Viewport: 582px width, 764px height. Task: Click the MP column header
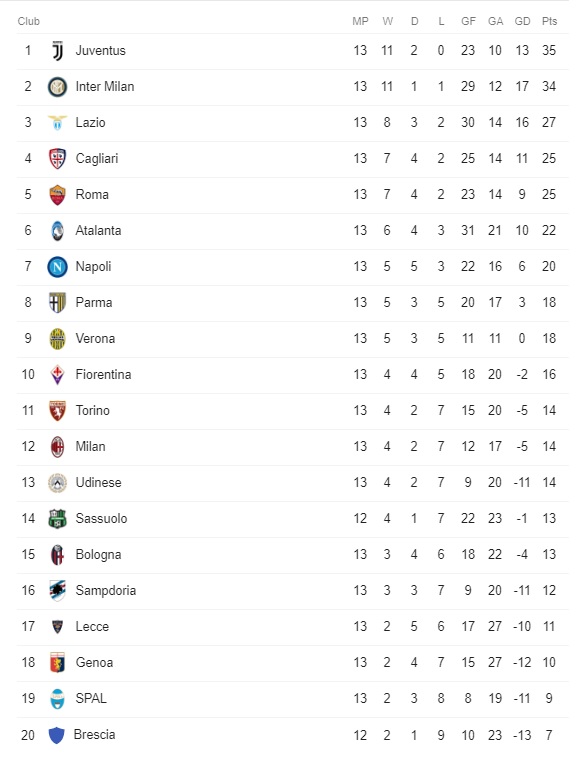tap(360, 21)
